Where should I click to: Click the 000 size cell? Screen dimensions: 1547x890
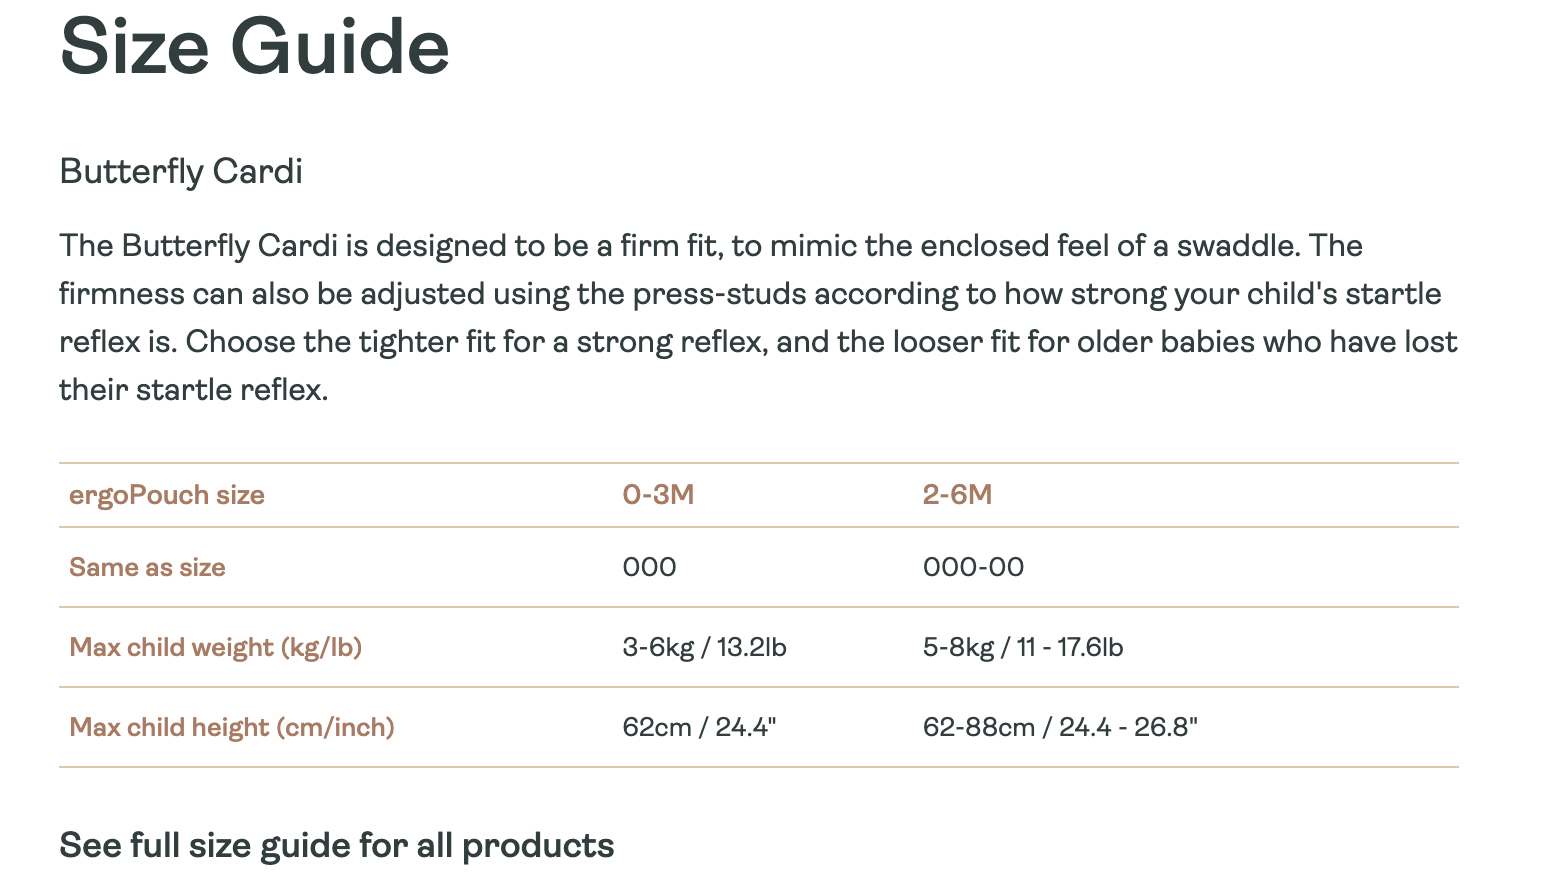[x=649, y=567]
